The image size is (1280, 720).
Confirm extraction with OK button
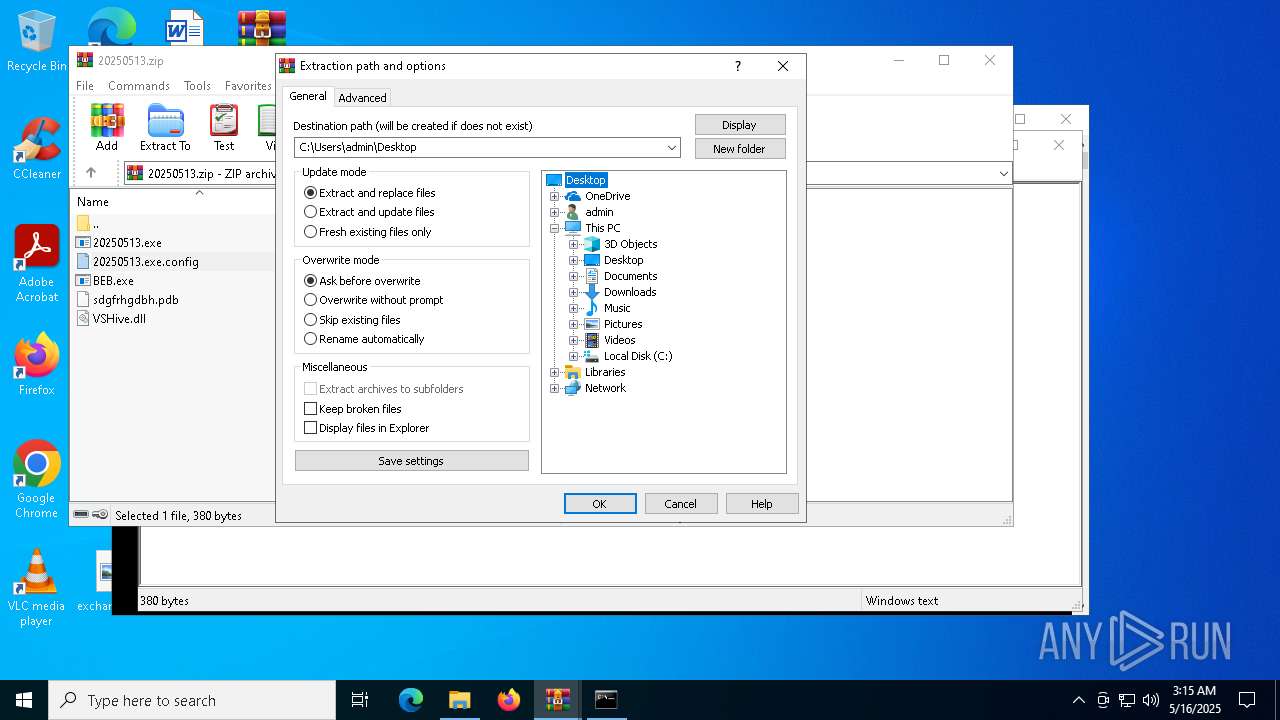click(600, 504)
